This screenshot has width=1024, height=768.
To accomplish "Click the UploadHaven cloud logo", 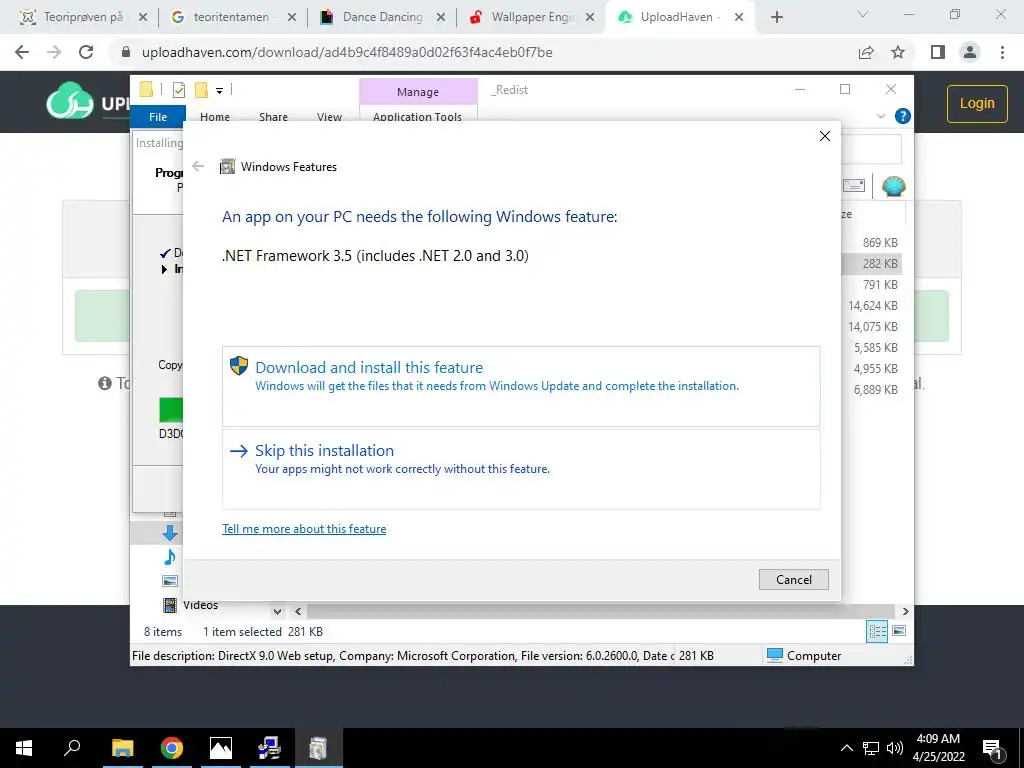I will pyautogui.click(x=70, y=101).
